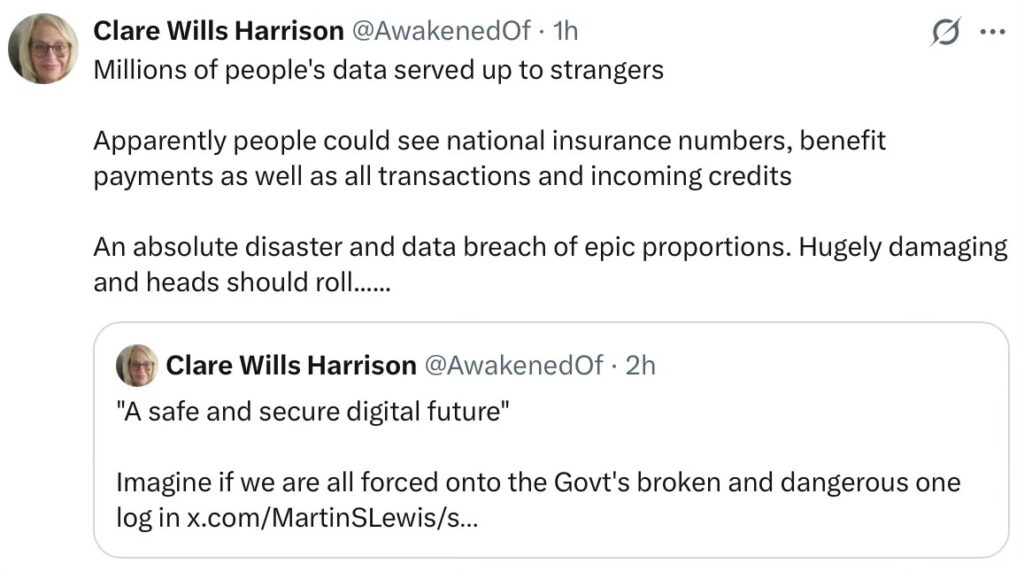Open the more options ellipsis menu
The height and width of the screenshot is (571, 1024).
coord(990,32)
